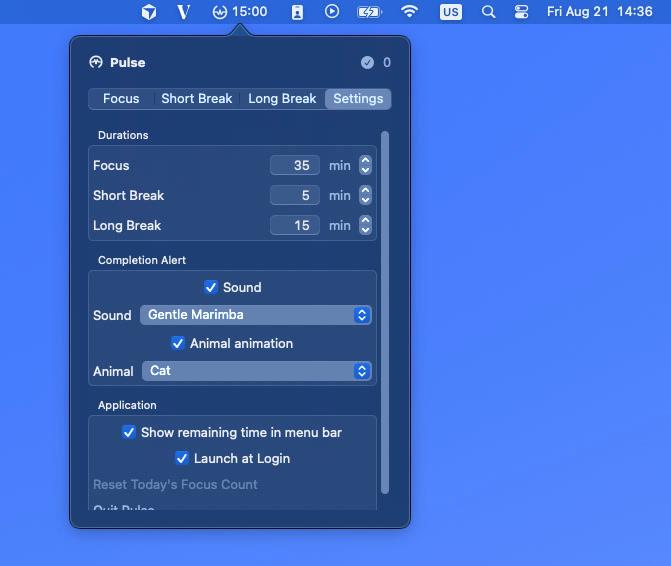
Task: Uncheck Animal animation
Action: click(x=178, y=343)
